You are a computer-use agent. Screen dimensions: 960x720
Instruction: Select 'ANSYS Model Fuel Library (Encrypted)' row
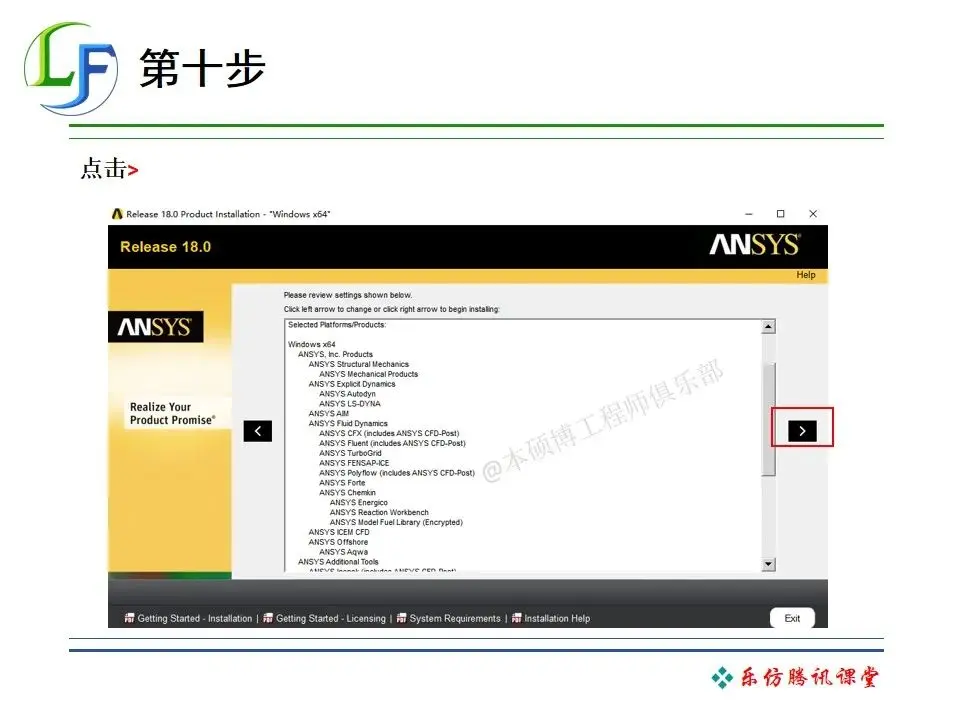(396, 522)
